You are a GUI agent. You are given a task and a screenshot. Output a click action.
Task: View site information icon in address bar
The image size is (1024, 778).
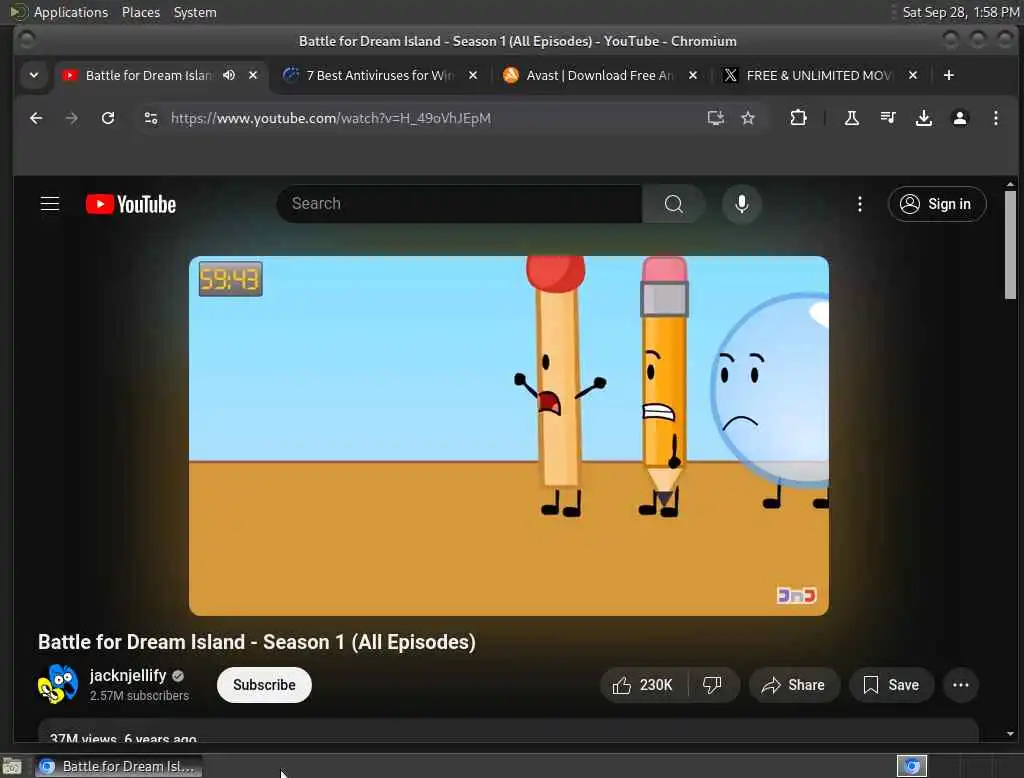151,118
